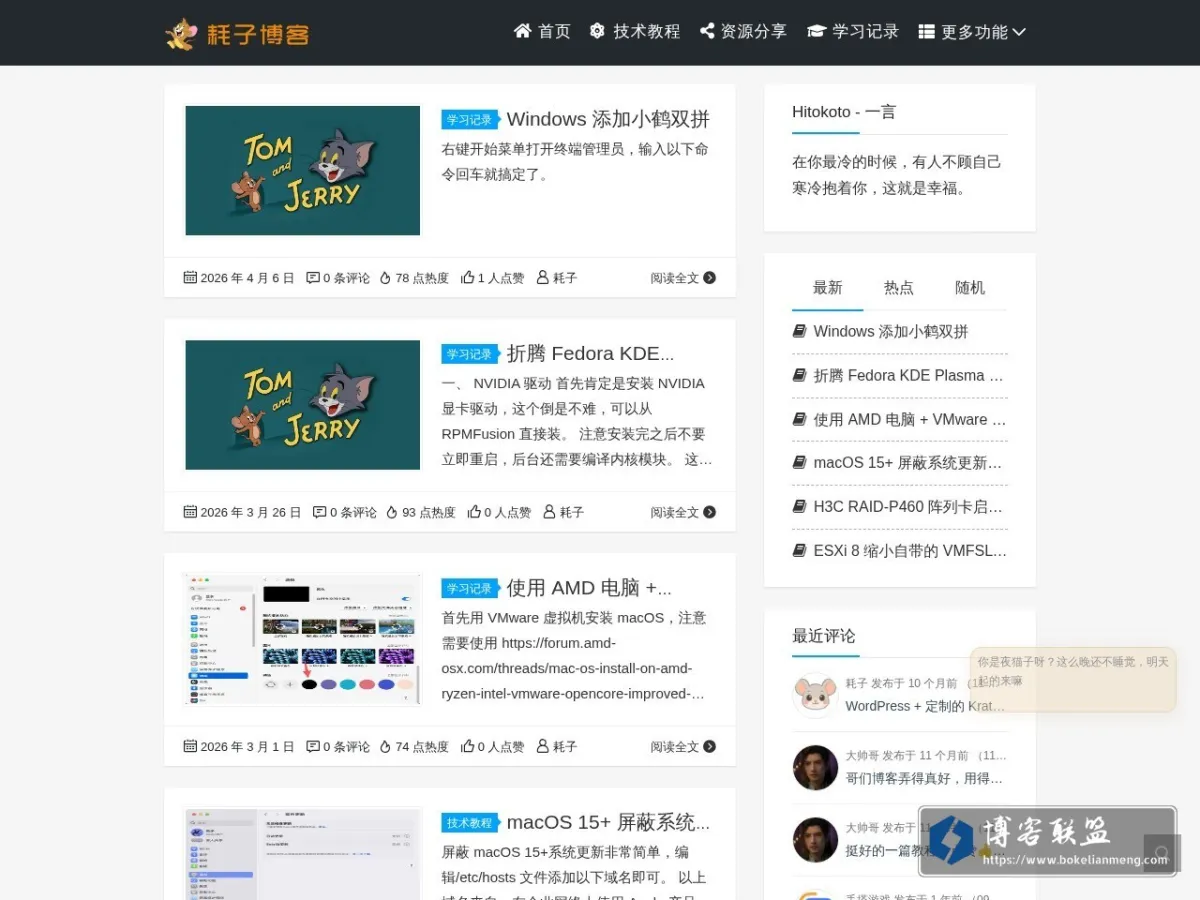
Task: Open 使用 AMD 电脑 post thumbnail
Action: tap(302, 639)
